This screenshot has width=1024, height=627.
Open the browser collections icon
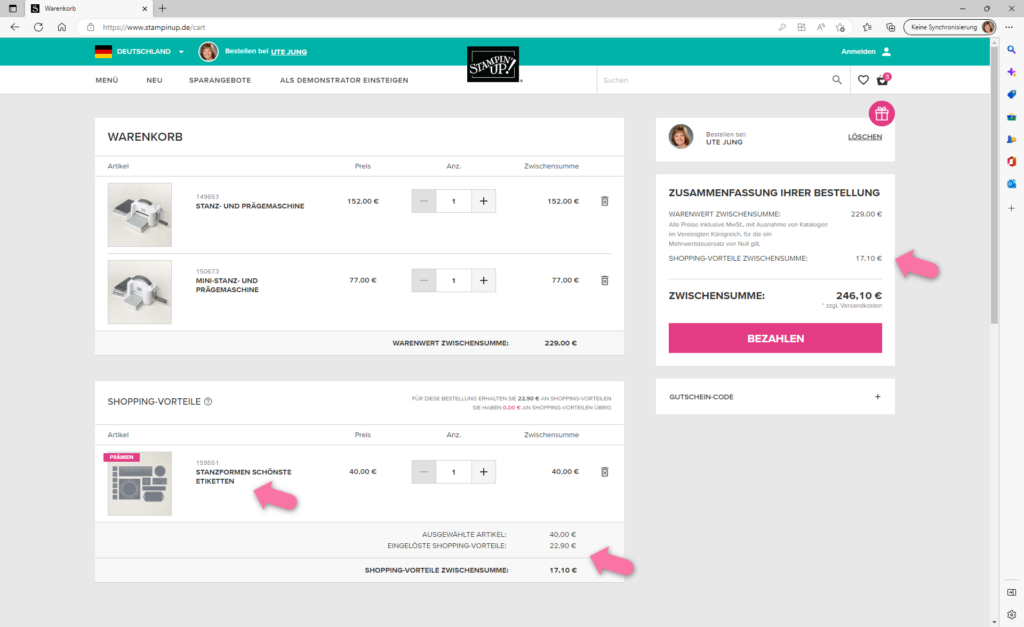tap(890, 27)
